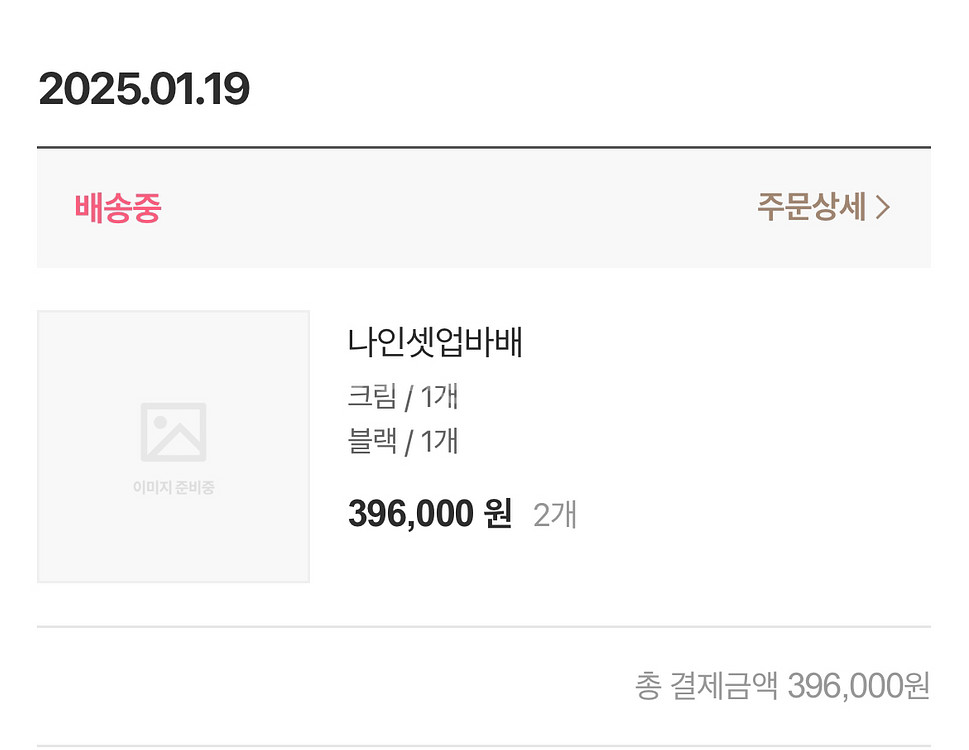Viewport: 969px width, 750px height.
Task: Open the 나인셋업바배 product name
Action: pyautogui.click(x=435, y=343)
